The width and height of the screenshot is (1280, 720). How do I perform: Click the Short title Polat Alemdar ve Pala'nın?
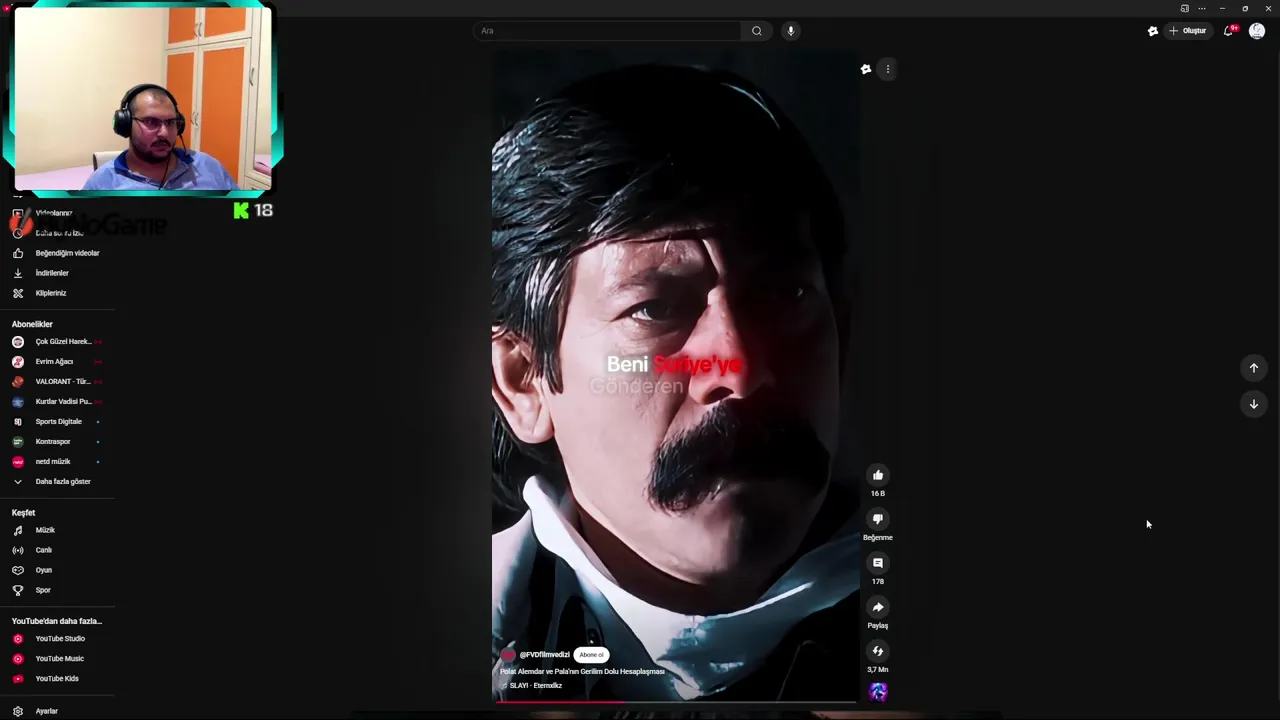click(x=582, y=672)
